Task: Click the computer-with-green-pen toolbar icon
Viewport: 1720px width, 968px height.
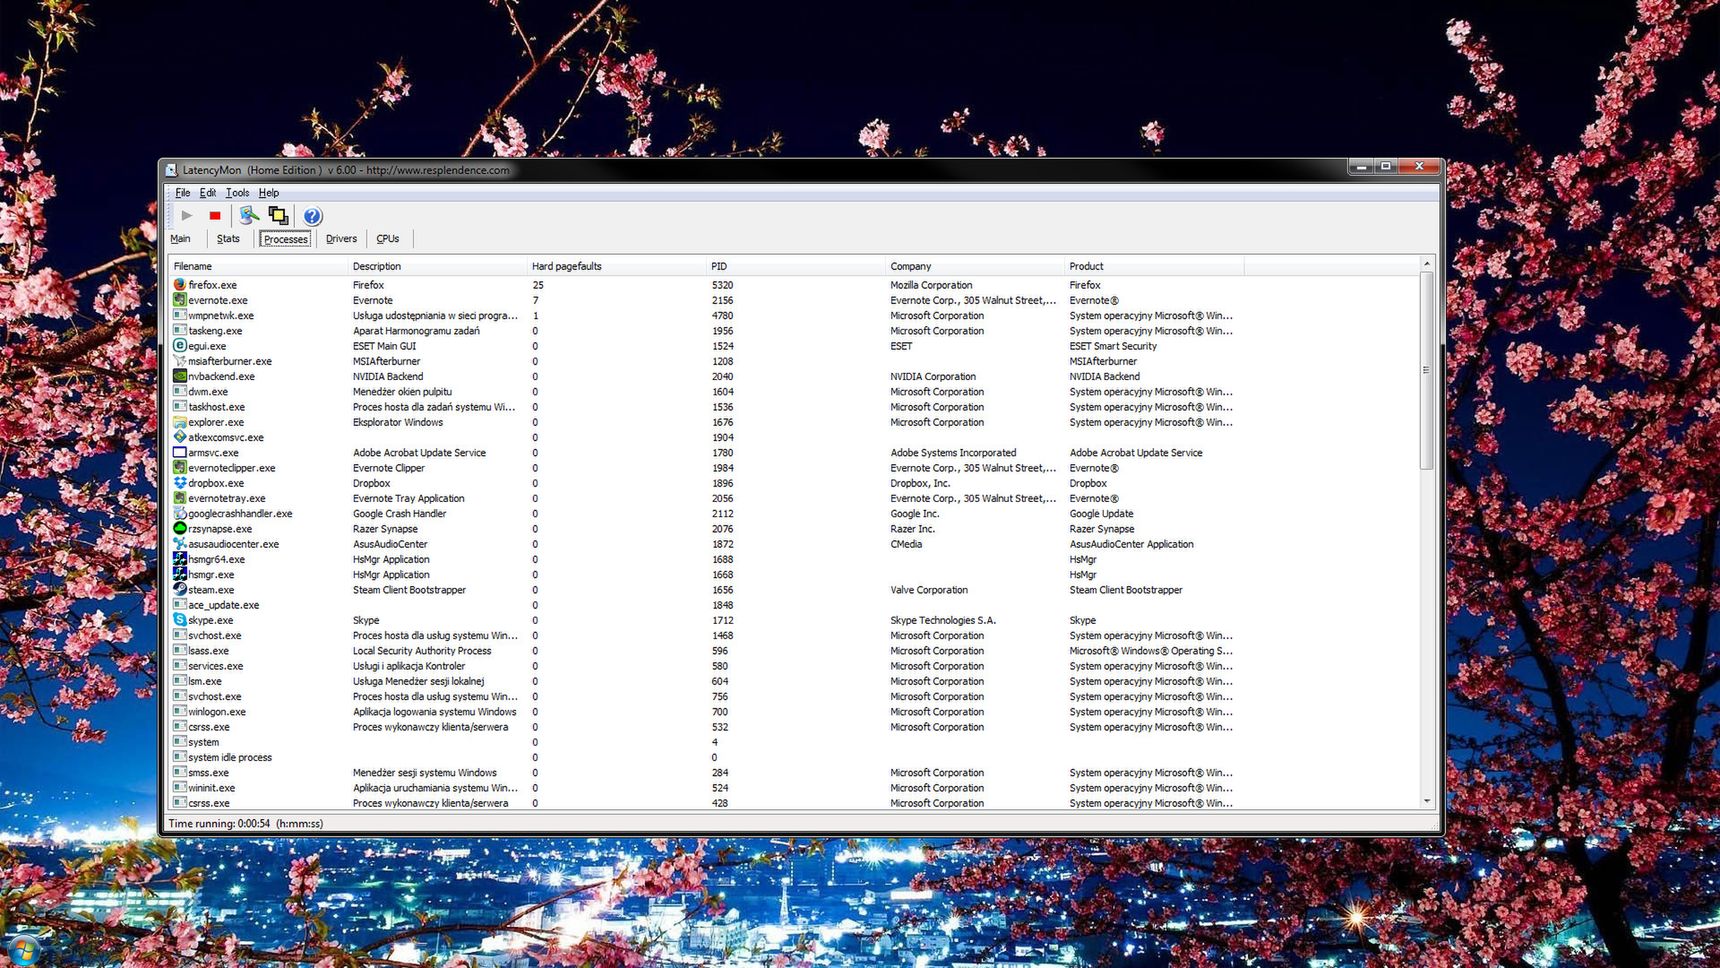Action: click(249, 215)
